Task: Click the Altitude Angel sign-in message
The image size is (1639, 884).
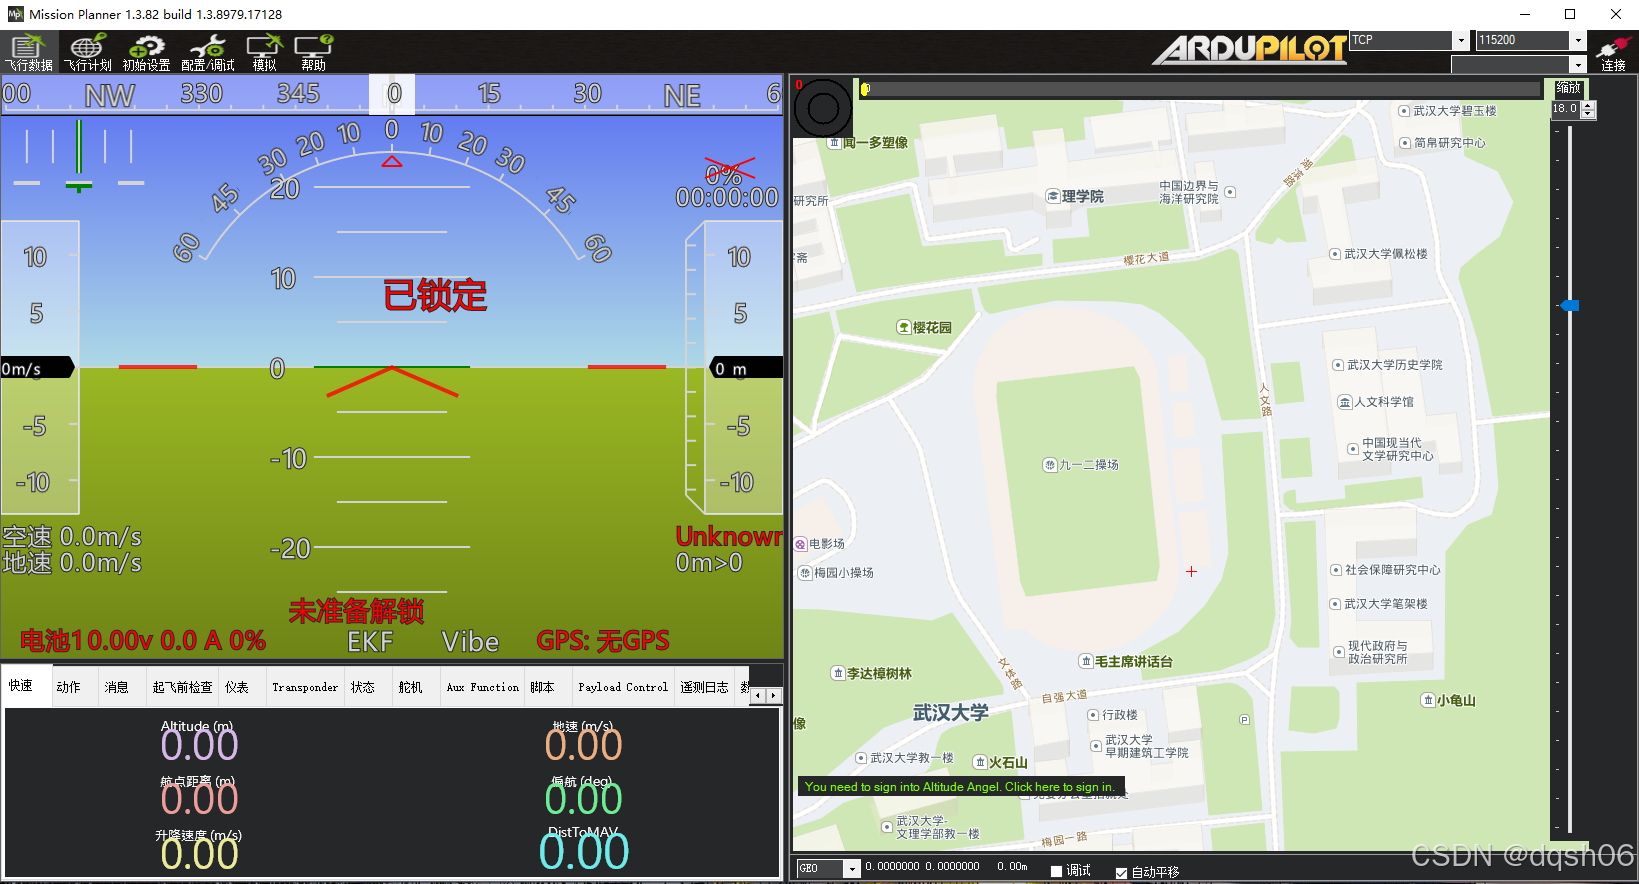Action: (x=960, y=787)
